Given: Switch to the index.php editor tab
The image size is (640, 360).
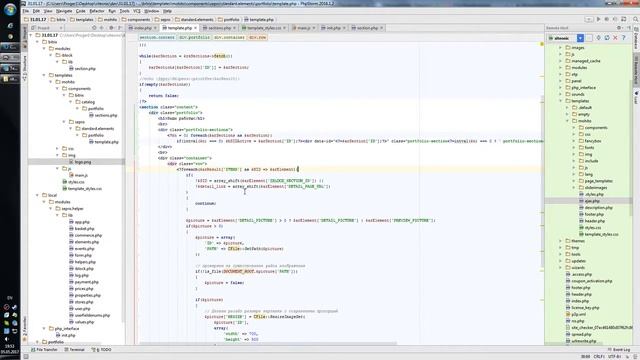Looking at the screenshot, I should pos(143,28).
